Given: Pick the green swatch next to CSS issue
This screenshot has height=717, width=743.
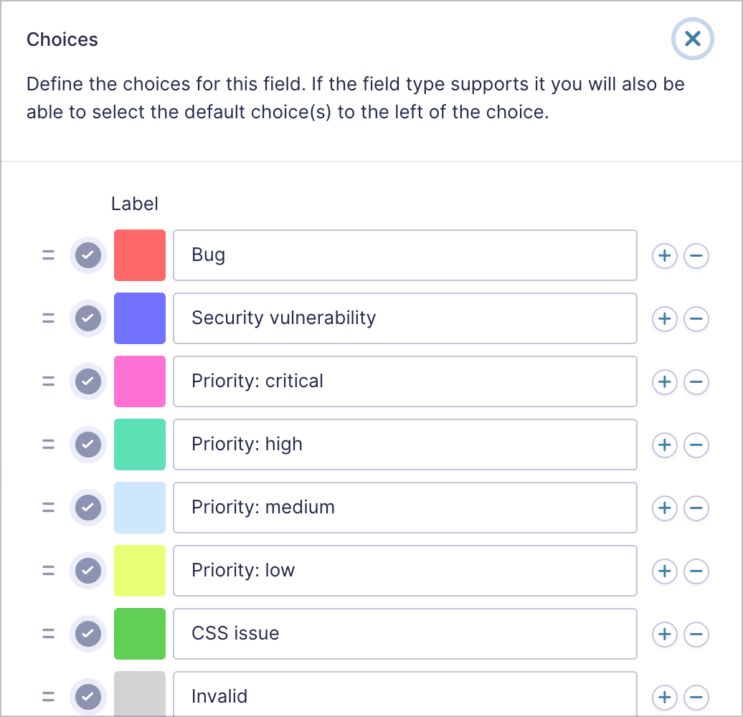Looking at the screenshot, I should (x=140, y=634).
